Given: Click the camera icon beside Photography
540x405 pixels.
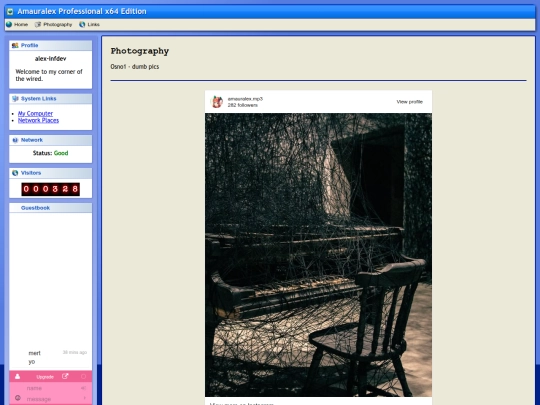Looking at the screenshot, I should [38, 24].
